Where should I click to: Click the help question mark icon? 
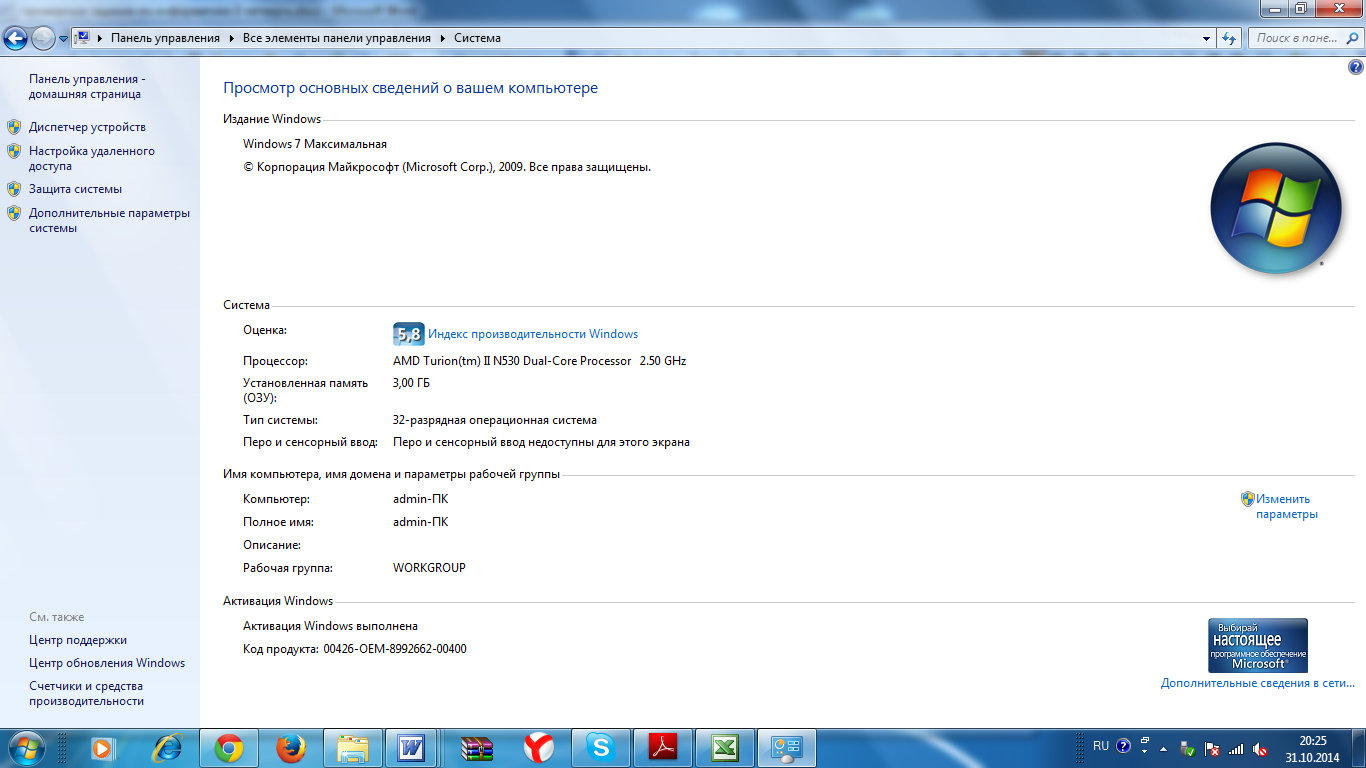1356,67
